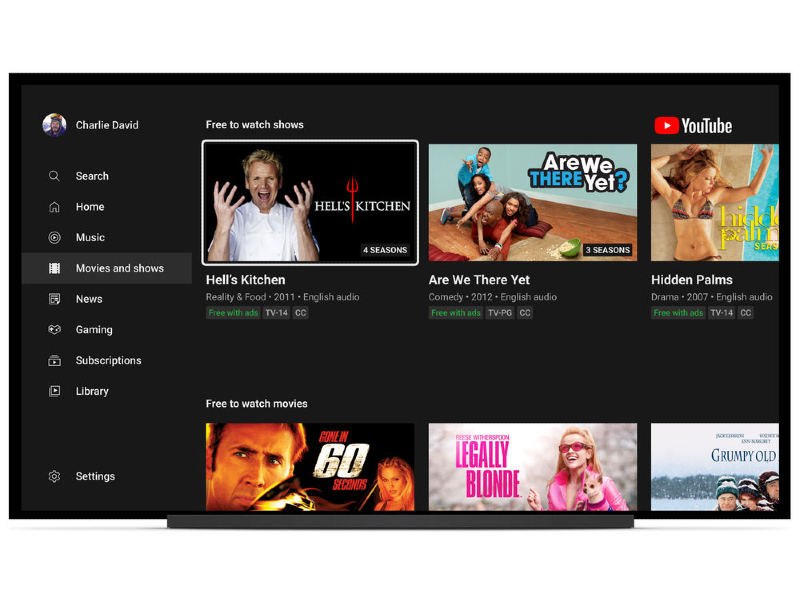Image resolution: width=800 pixels, height=600 pixels.
Task: Open Settings label in sidebar
Action: pos(95,477)
